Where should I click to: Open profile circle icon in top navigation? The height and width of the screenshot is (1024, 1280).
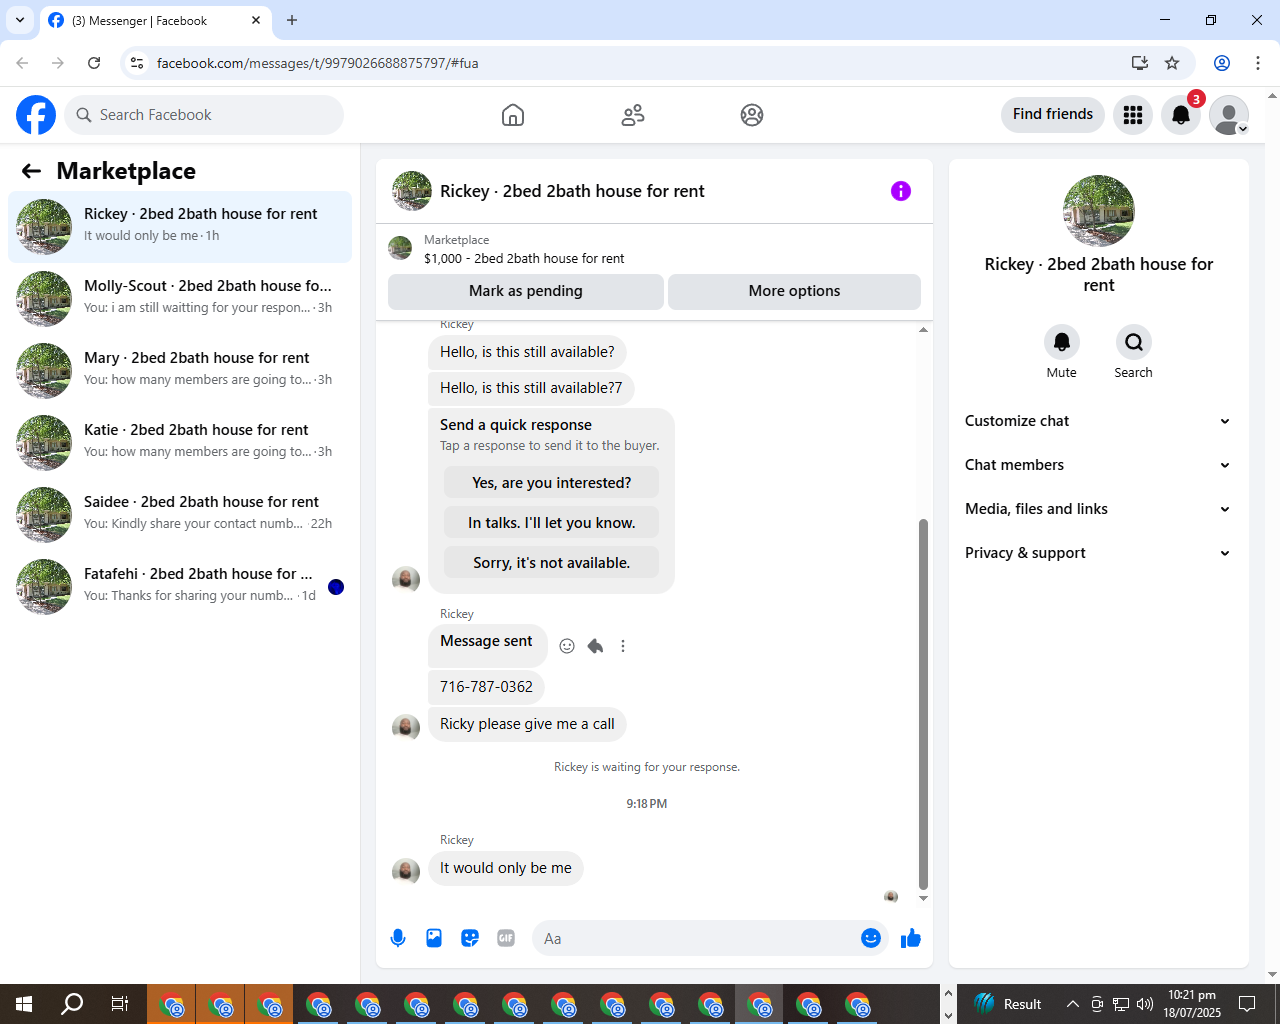tap(752, 115)
